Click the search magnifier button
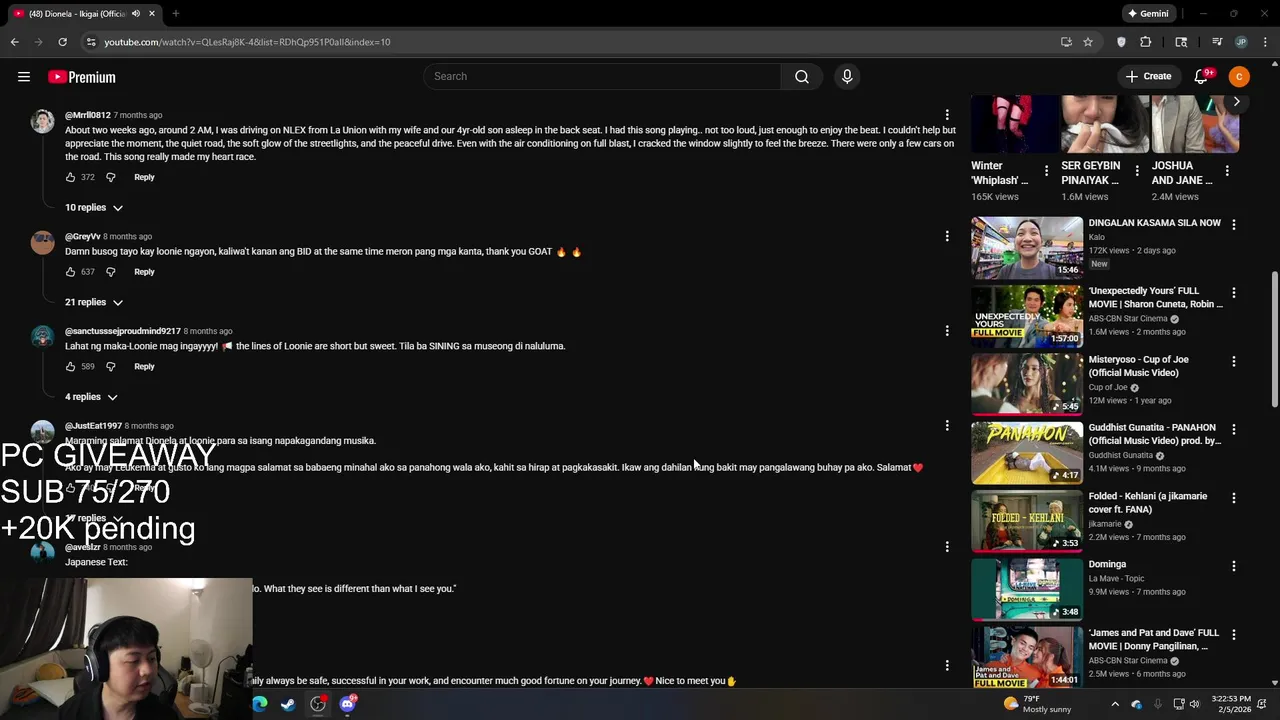 [x=802, y=77]
